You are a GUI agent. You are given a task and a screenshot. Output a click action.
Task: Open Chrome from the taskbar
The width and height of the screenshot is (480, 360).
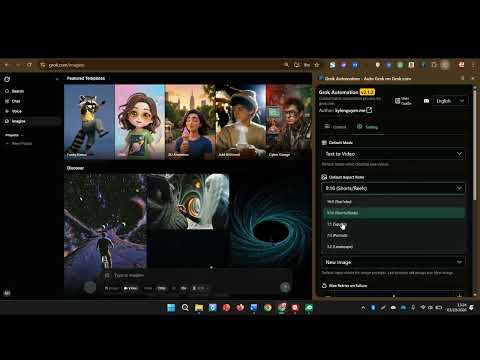click(x=268, y=307)
